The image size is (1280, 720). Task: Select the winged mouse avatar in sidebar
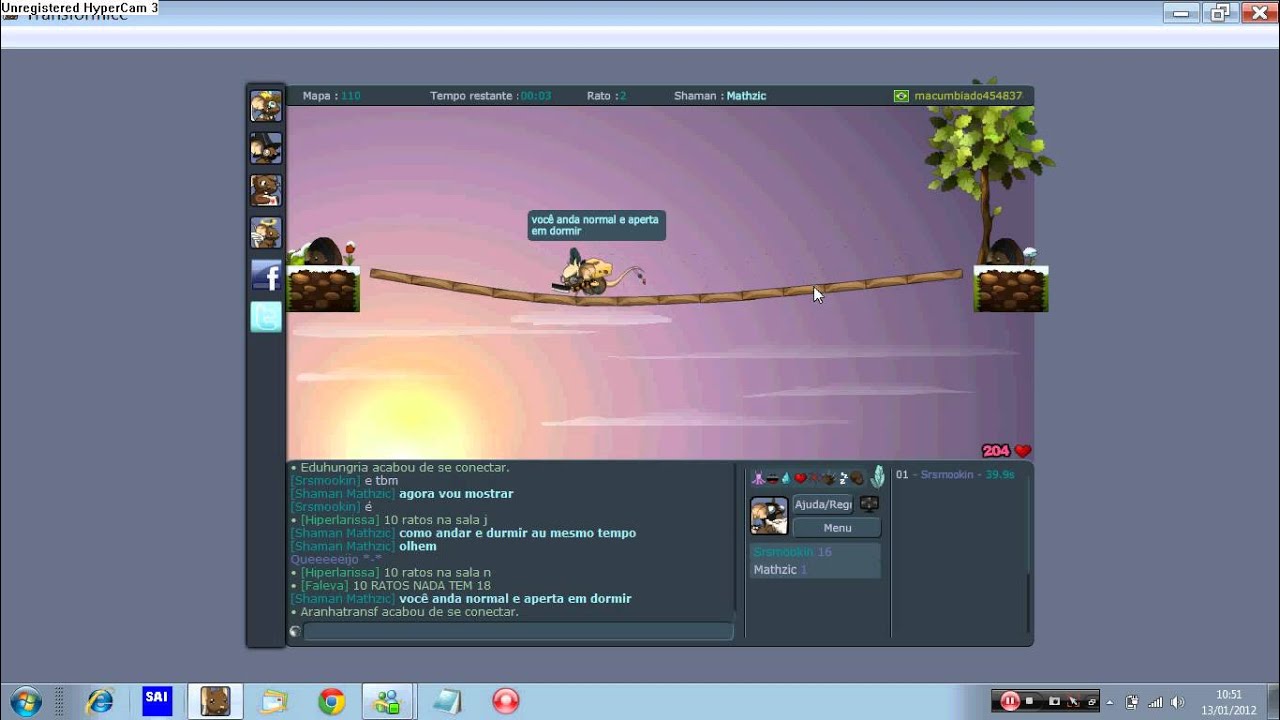click(x=266, y=232)
